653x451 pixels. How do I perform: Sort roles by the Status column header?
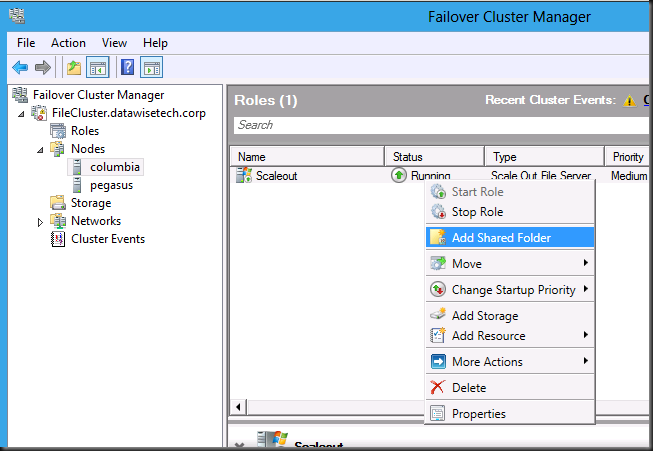coord(435,157)
